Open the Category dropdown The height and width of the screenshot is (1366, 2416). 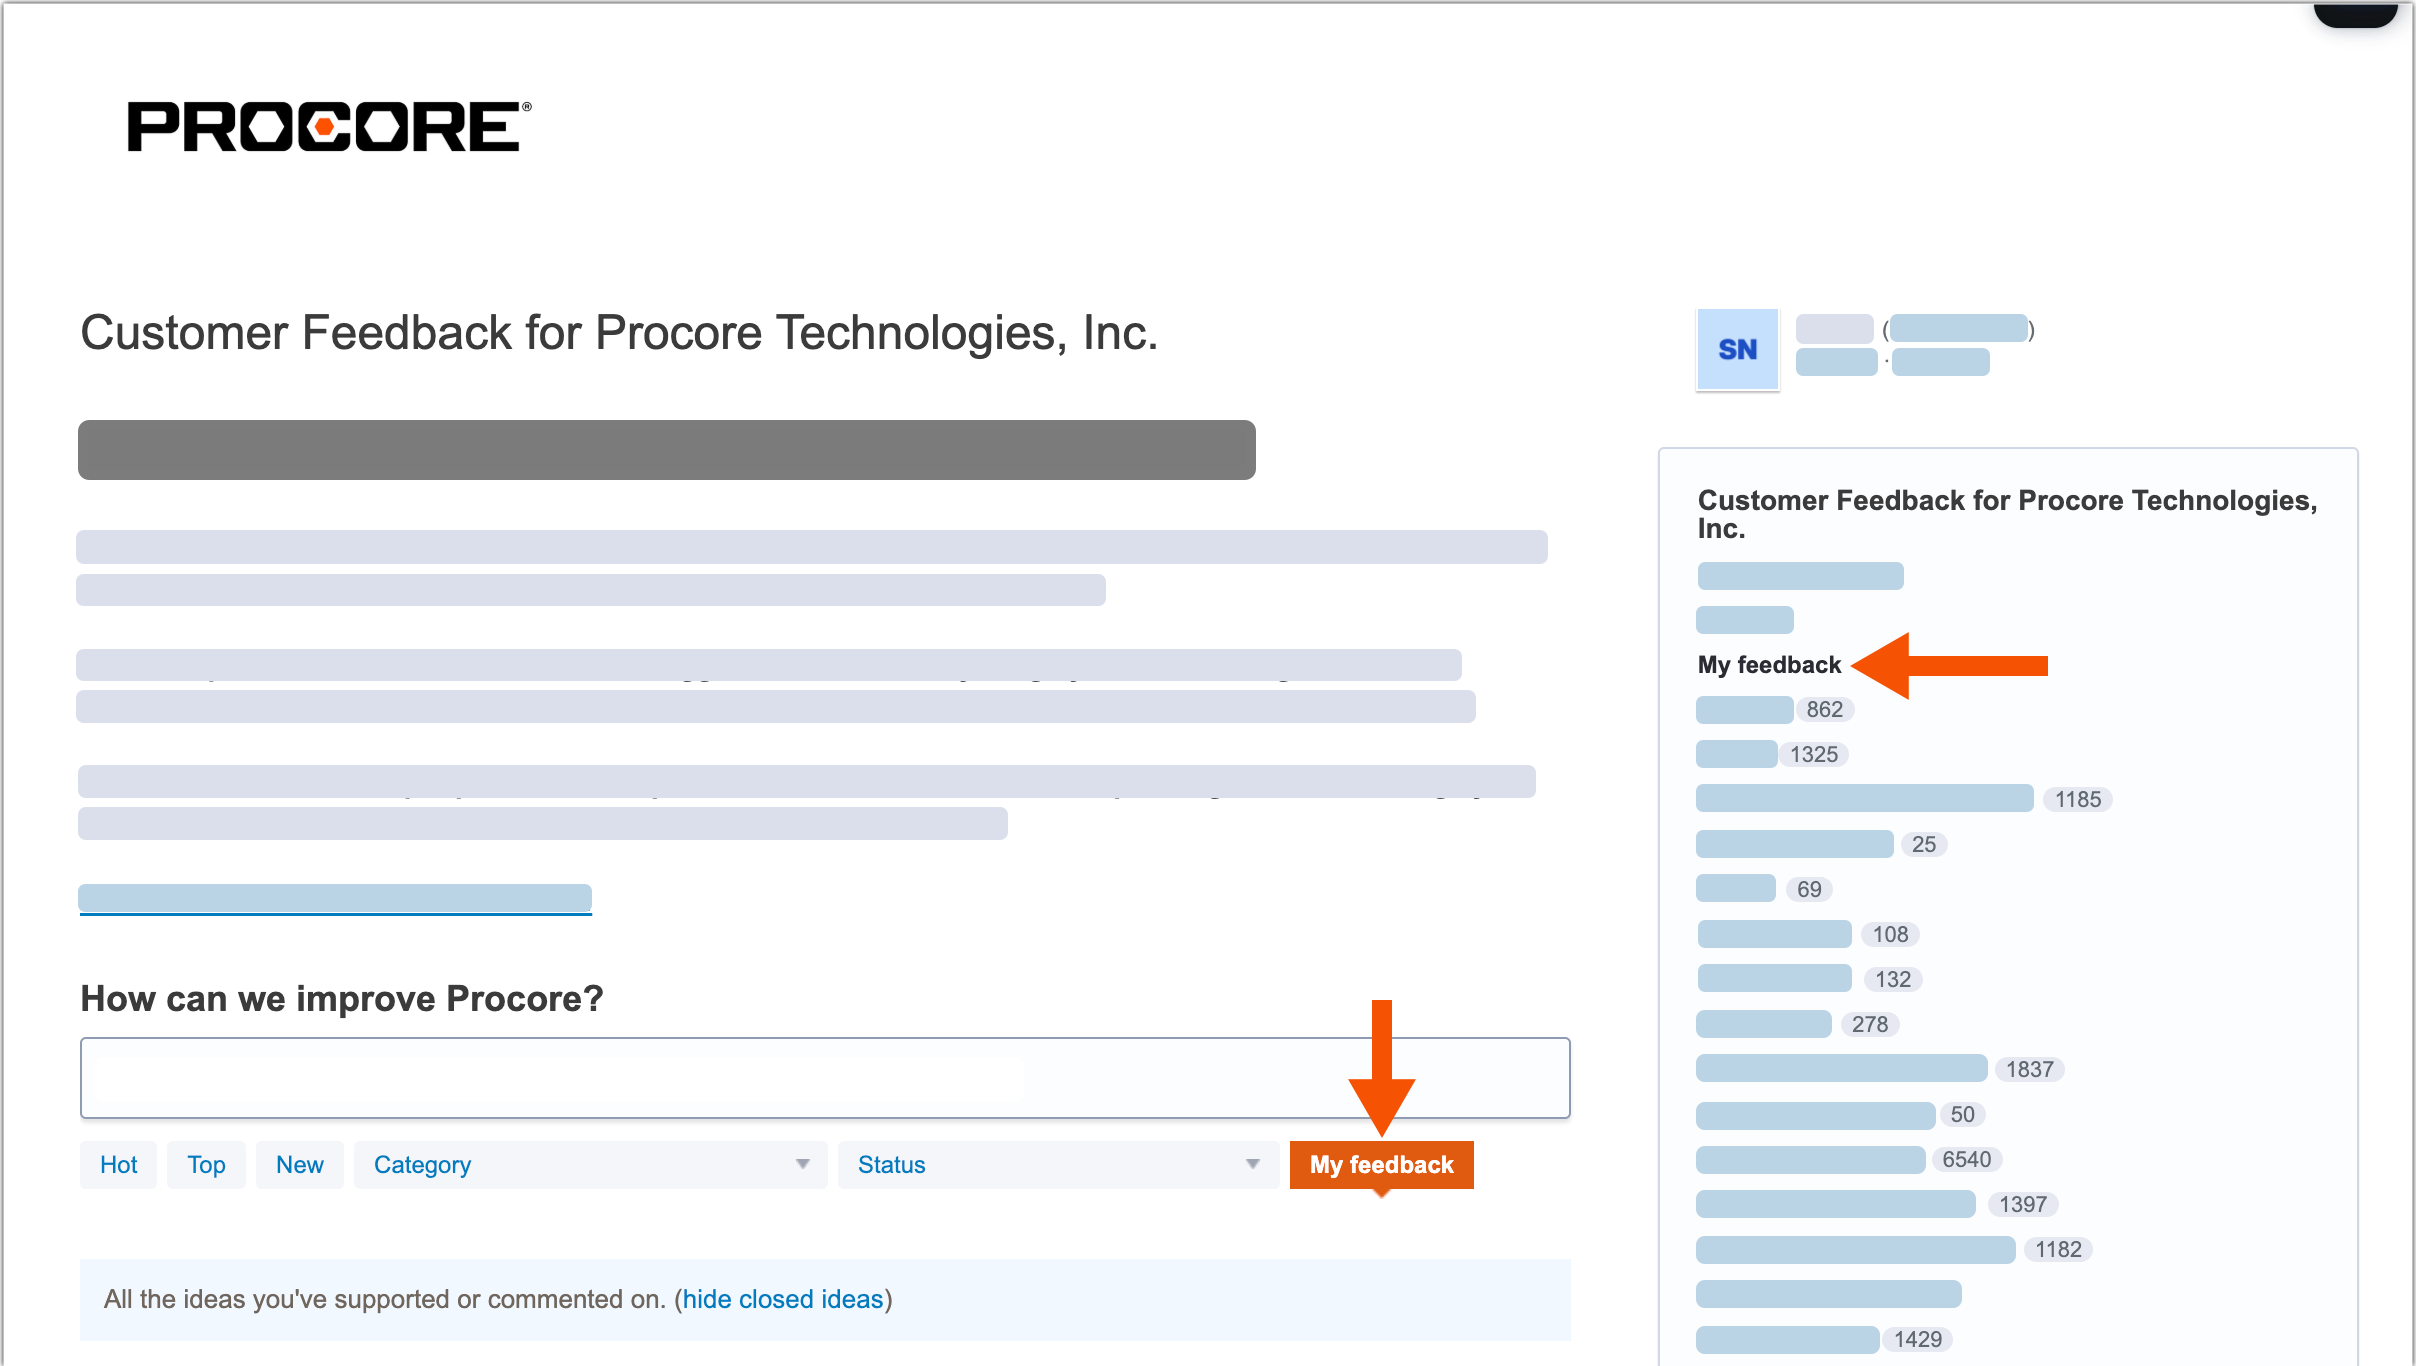click(590, 1164)
